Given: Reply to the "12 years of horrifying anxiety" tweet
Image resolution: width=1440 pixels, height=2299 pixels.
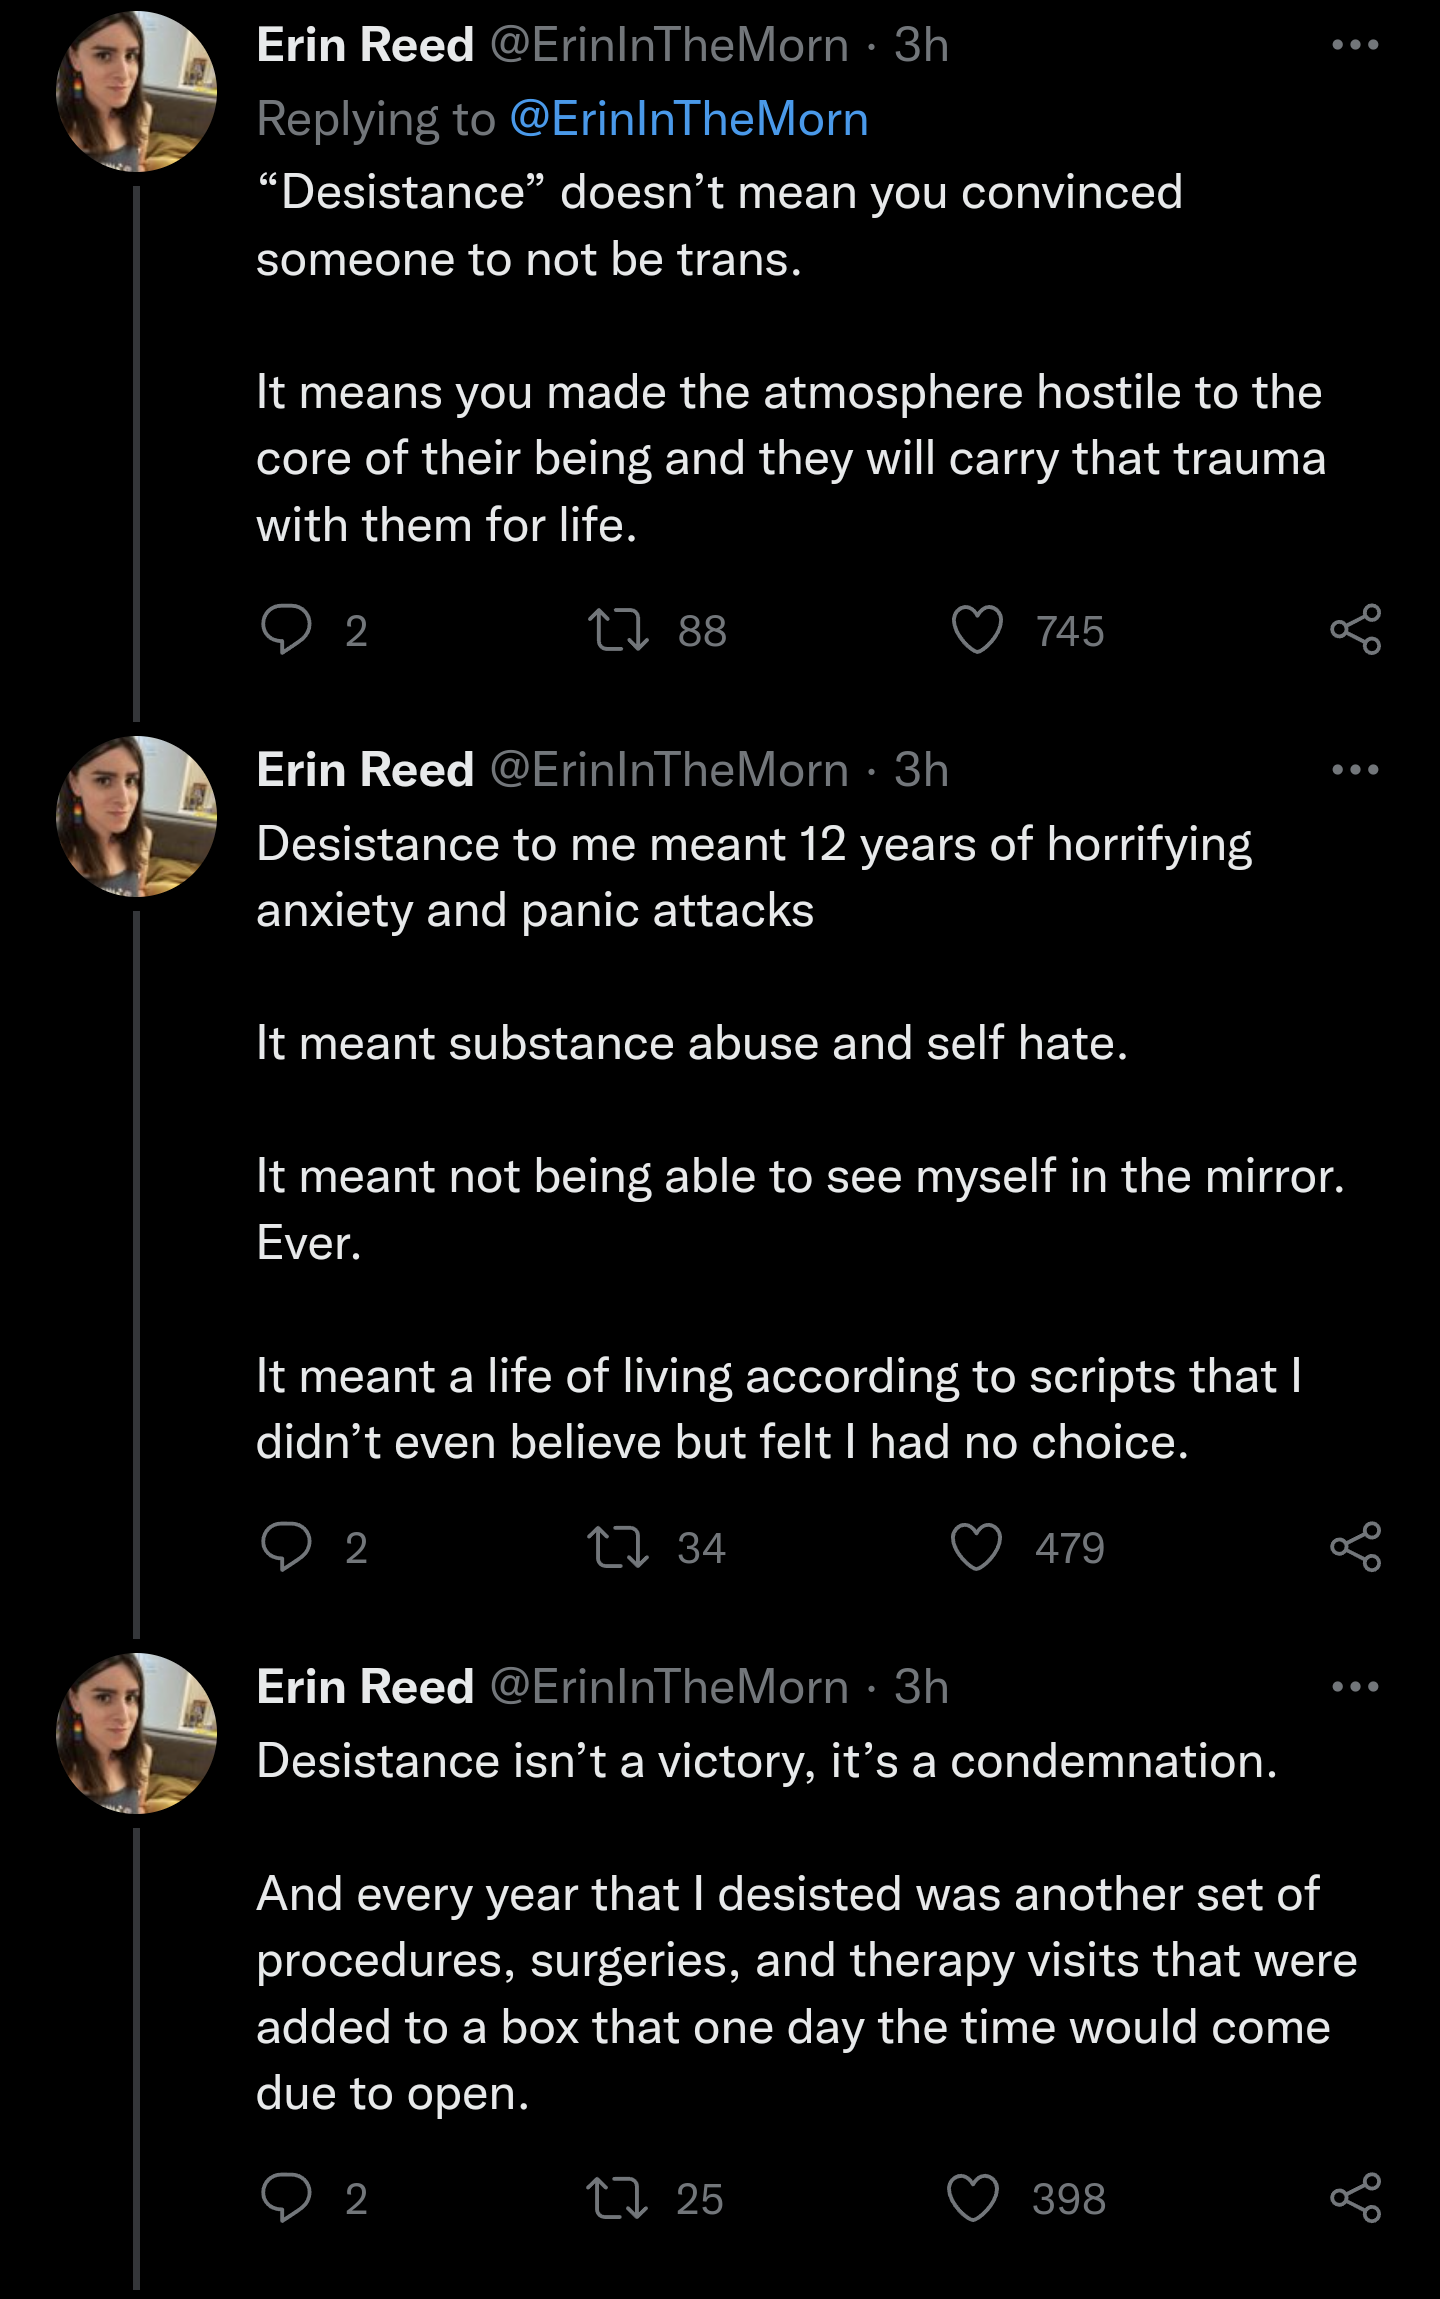Looking at the screenshot, I should (x=286, y=1547).
